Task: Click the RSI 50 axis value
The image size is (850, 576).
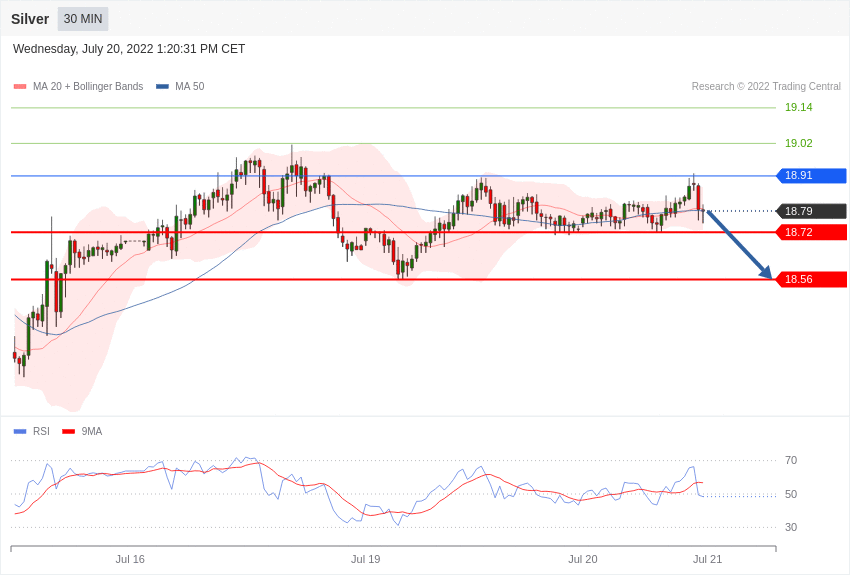Action: tap(791, 494)
